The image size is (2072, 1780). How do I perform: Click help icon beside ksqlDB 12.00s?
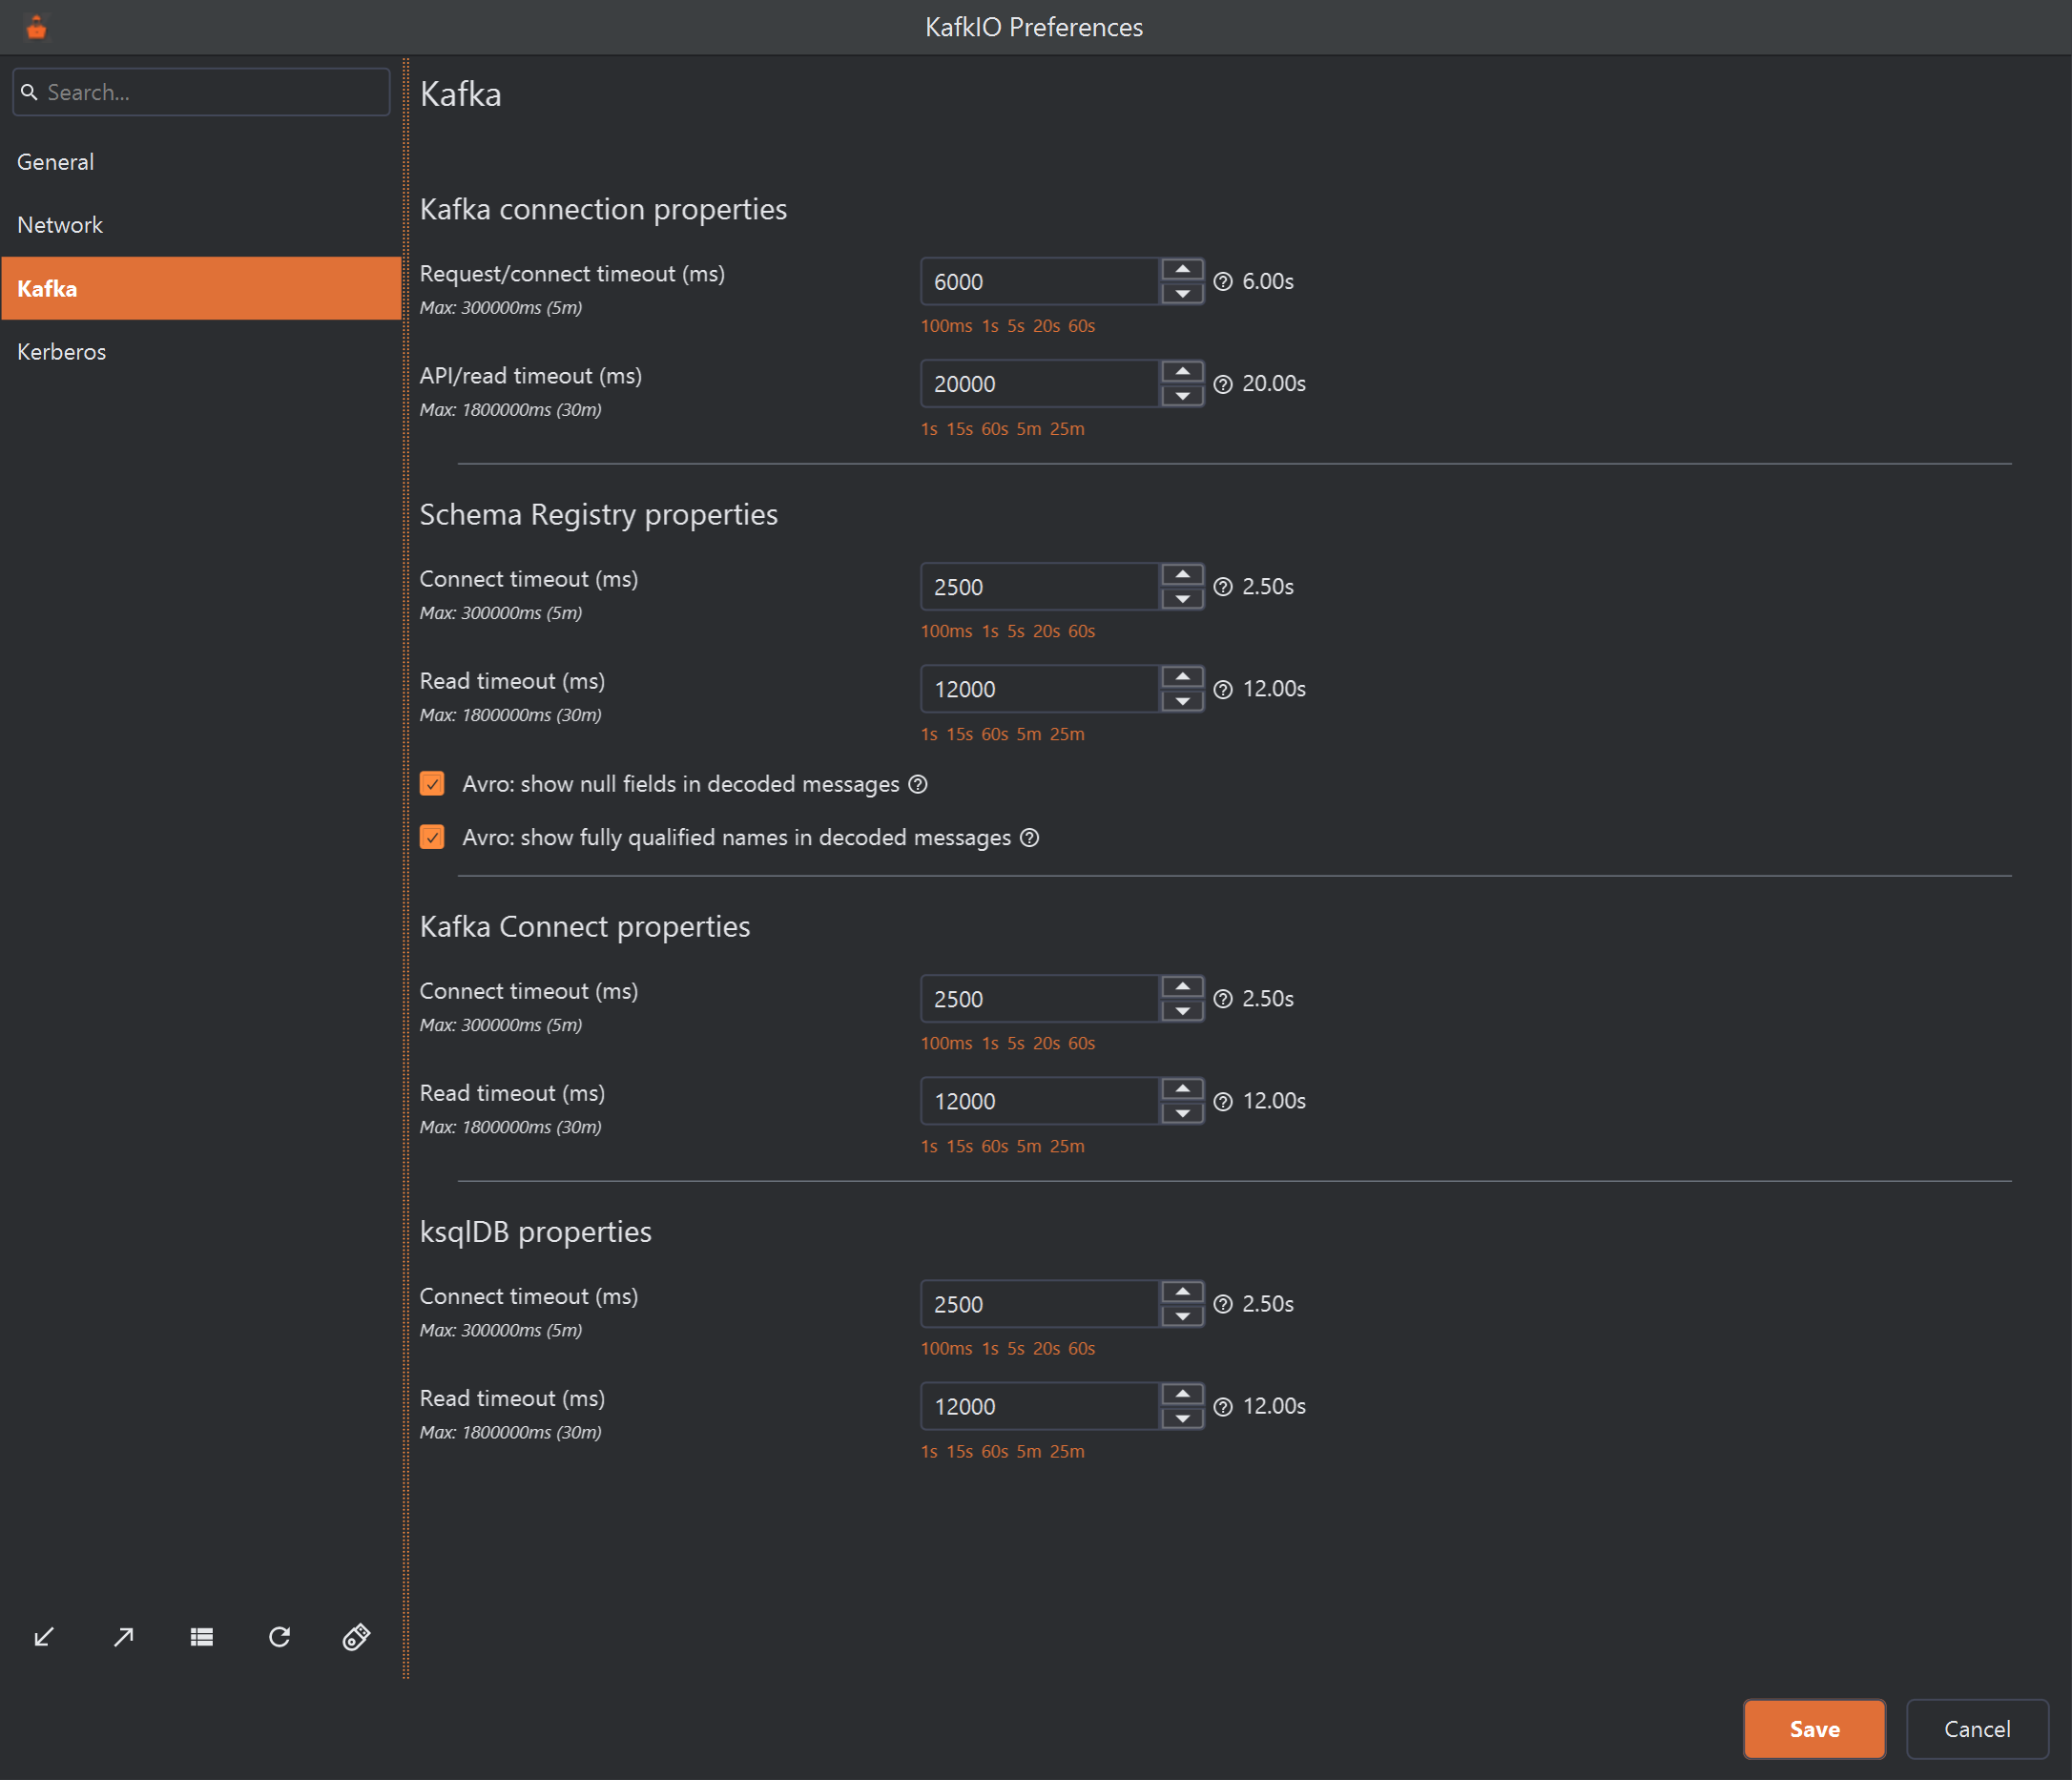1222,1406
